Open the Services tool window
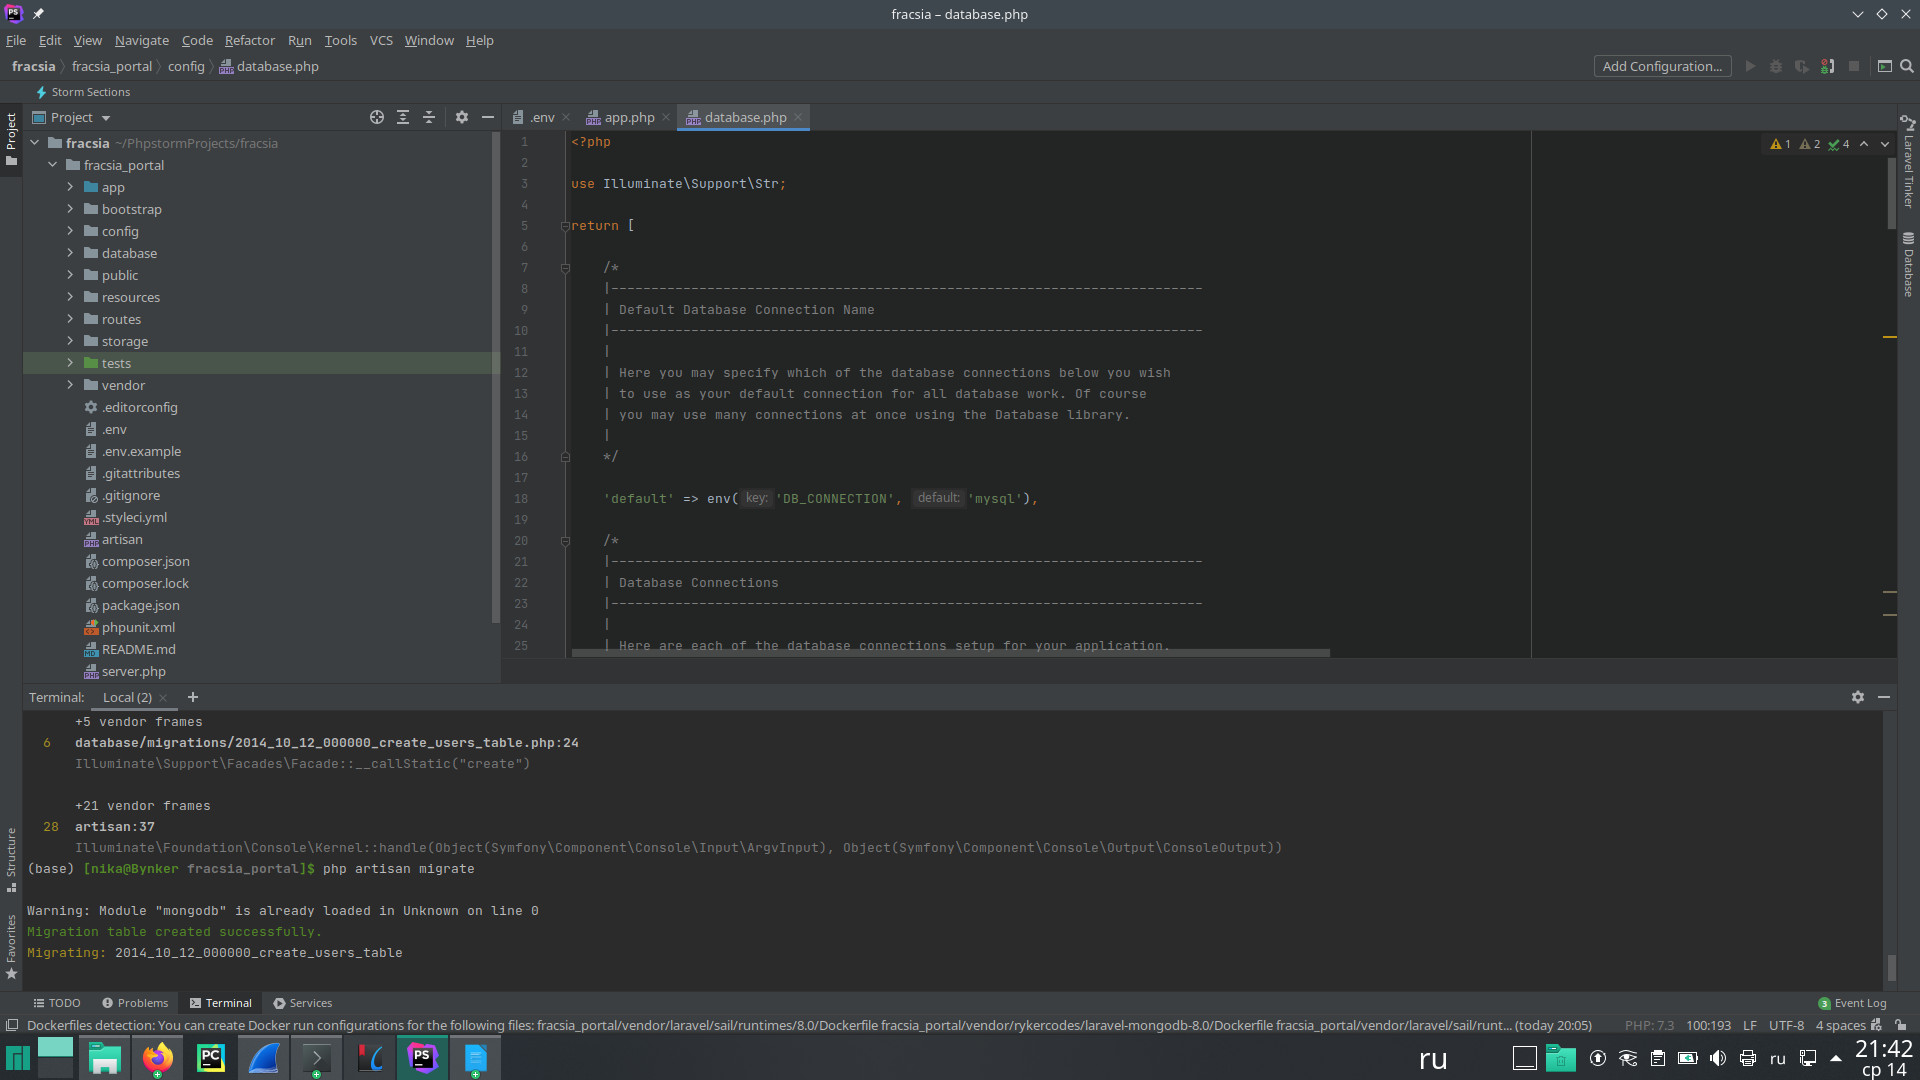Viewport: 1920px width, 1080px height. (x=303, y=1003)
